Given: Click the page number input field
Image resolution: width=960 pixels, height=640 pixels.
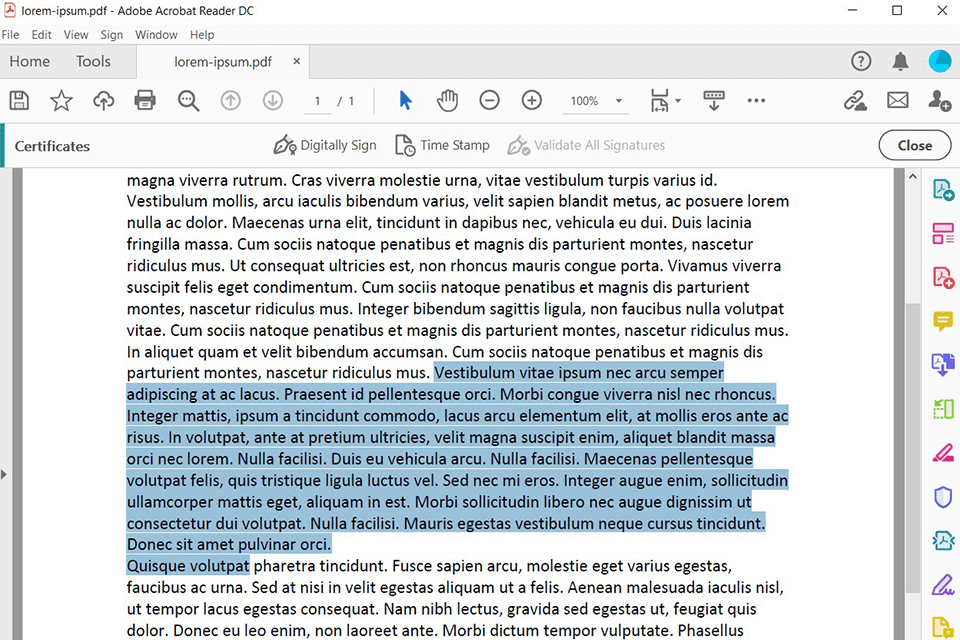Looking at the screenshot, I should (317, 100).
